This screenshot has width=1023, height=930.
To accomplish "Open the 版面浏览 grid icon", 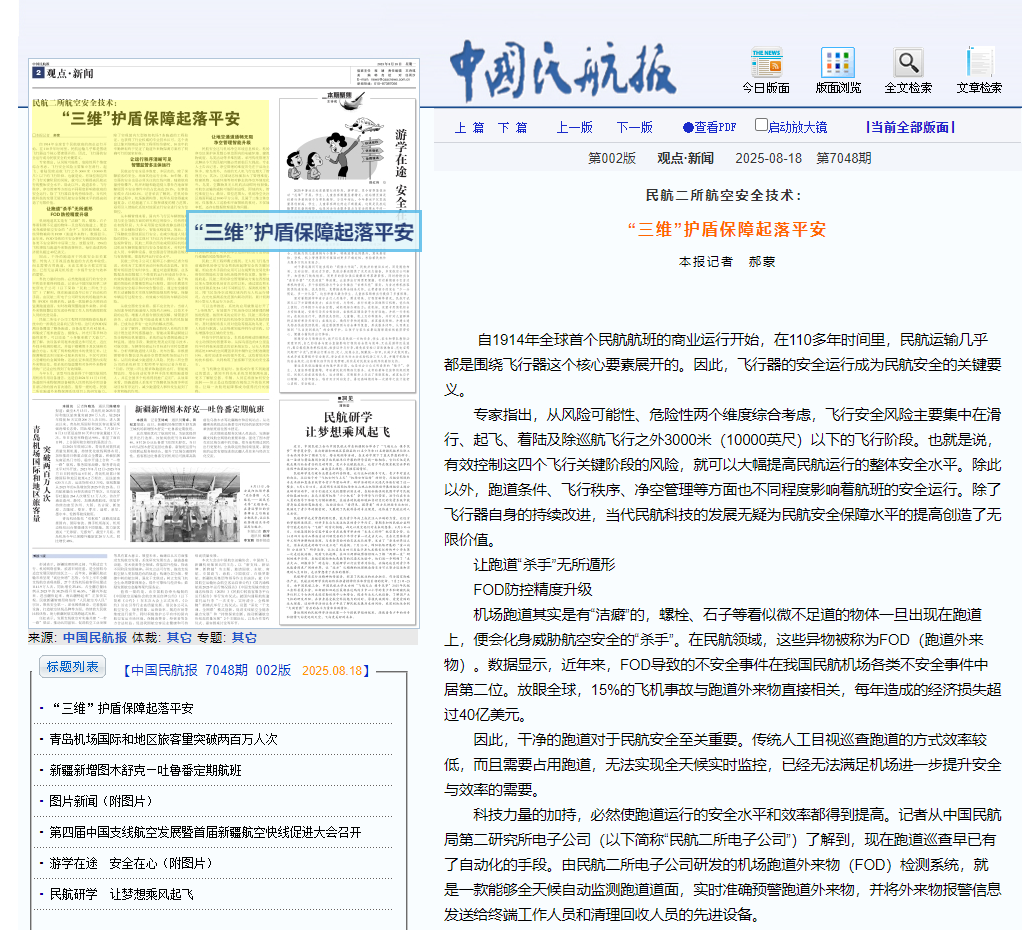I will click(x=838, y=70).
